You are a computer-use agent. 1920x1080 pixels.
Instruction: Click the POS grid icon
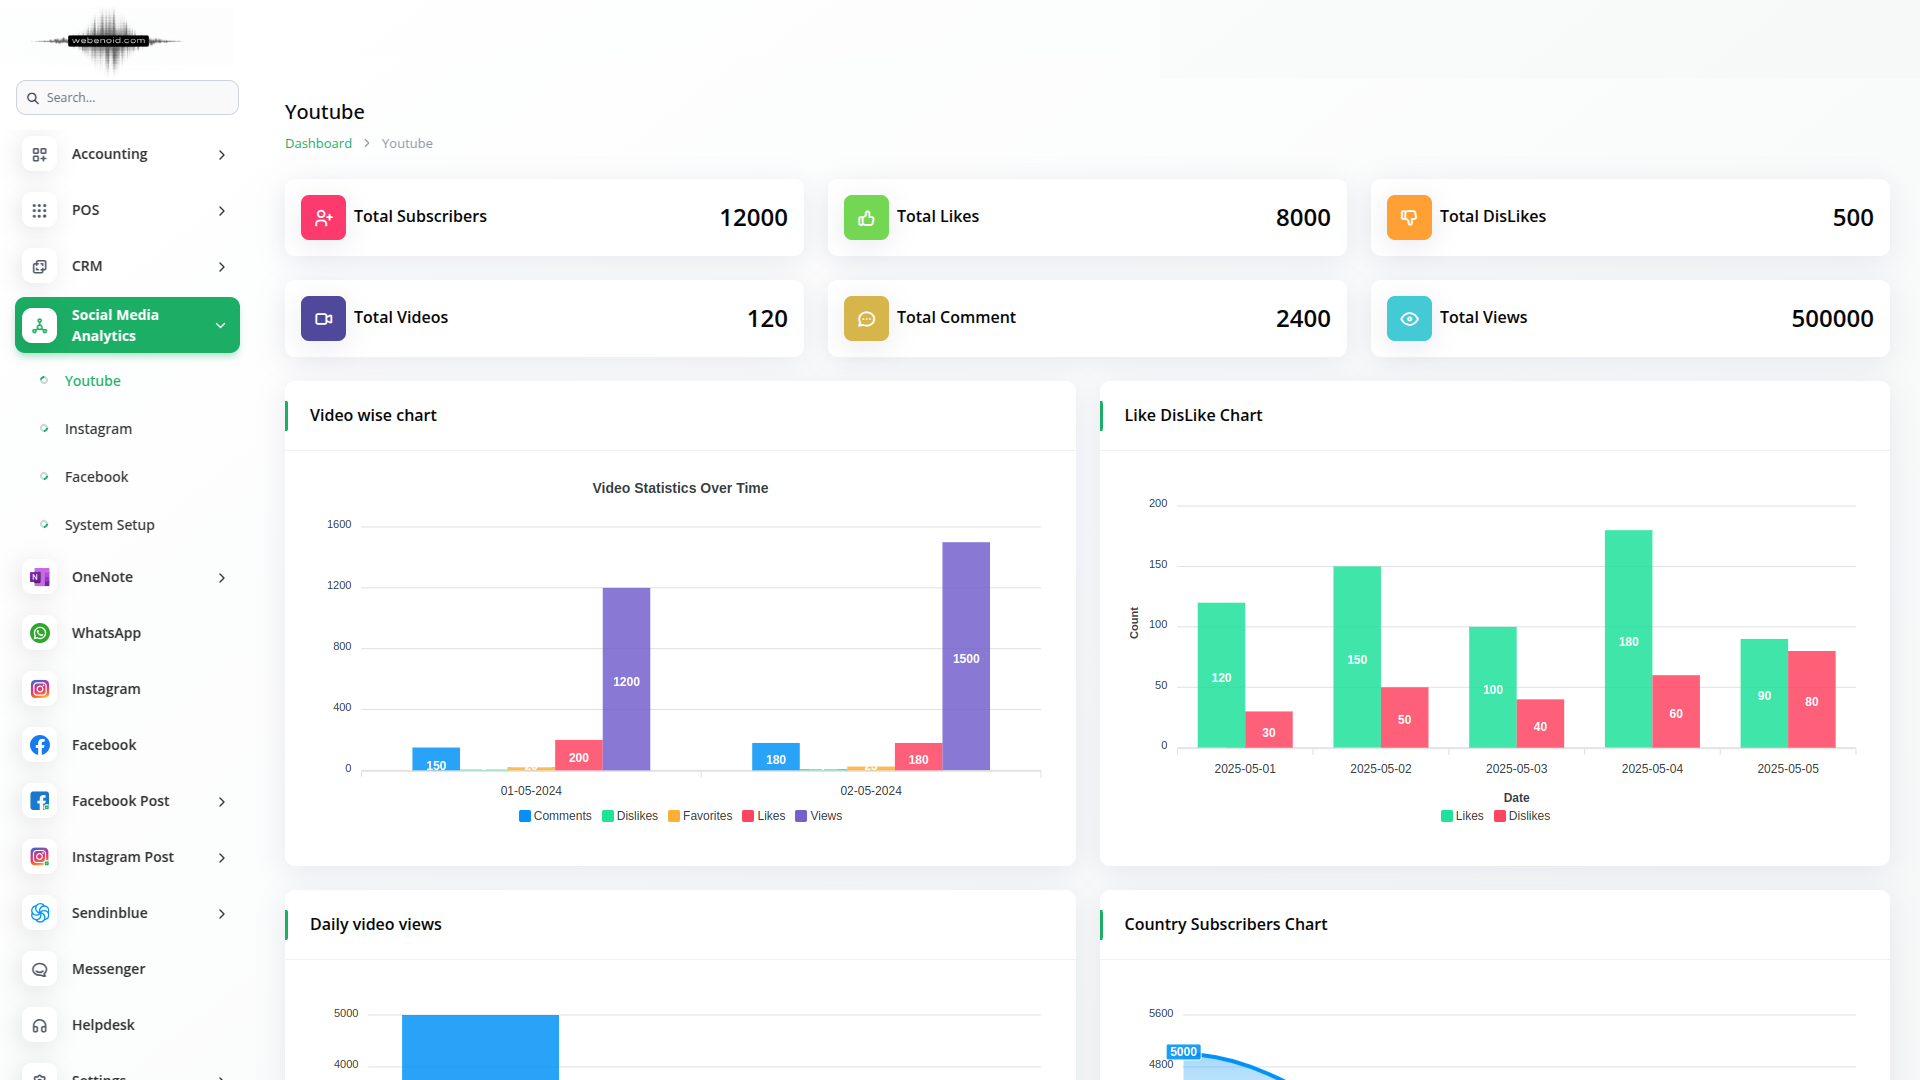tap(39, 210)
